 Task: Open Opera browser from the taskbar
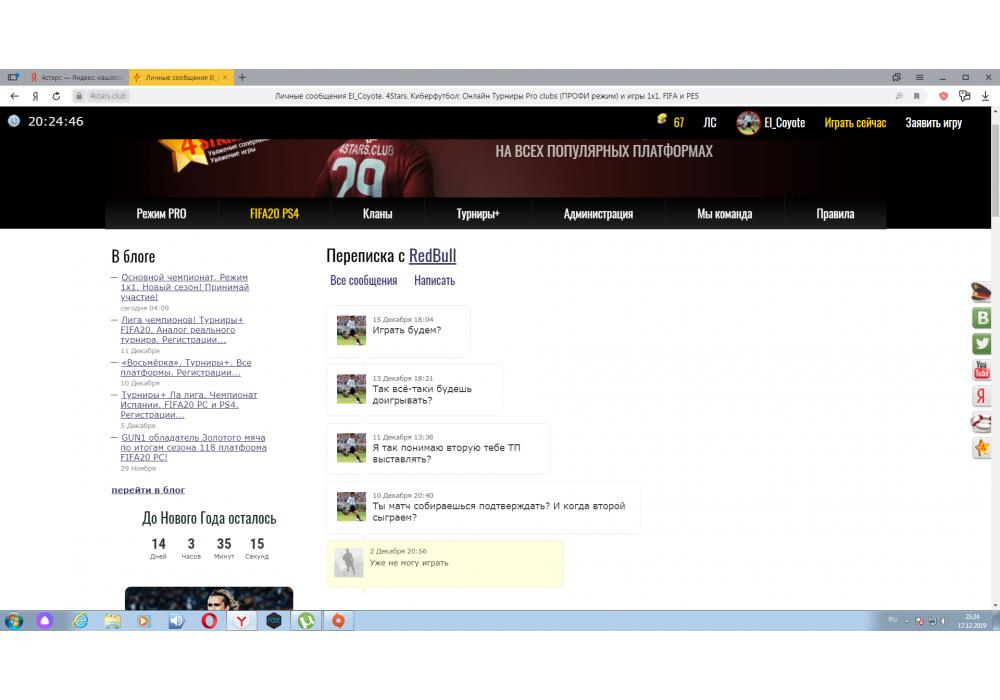[209, 620]
